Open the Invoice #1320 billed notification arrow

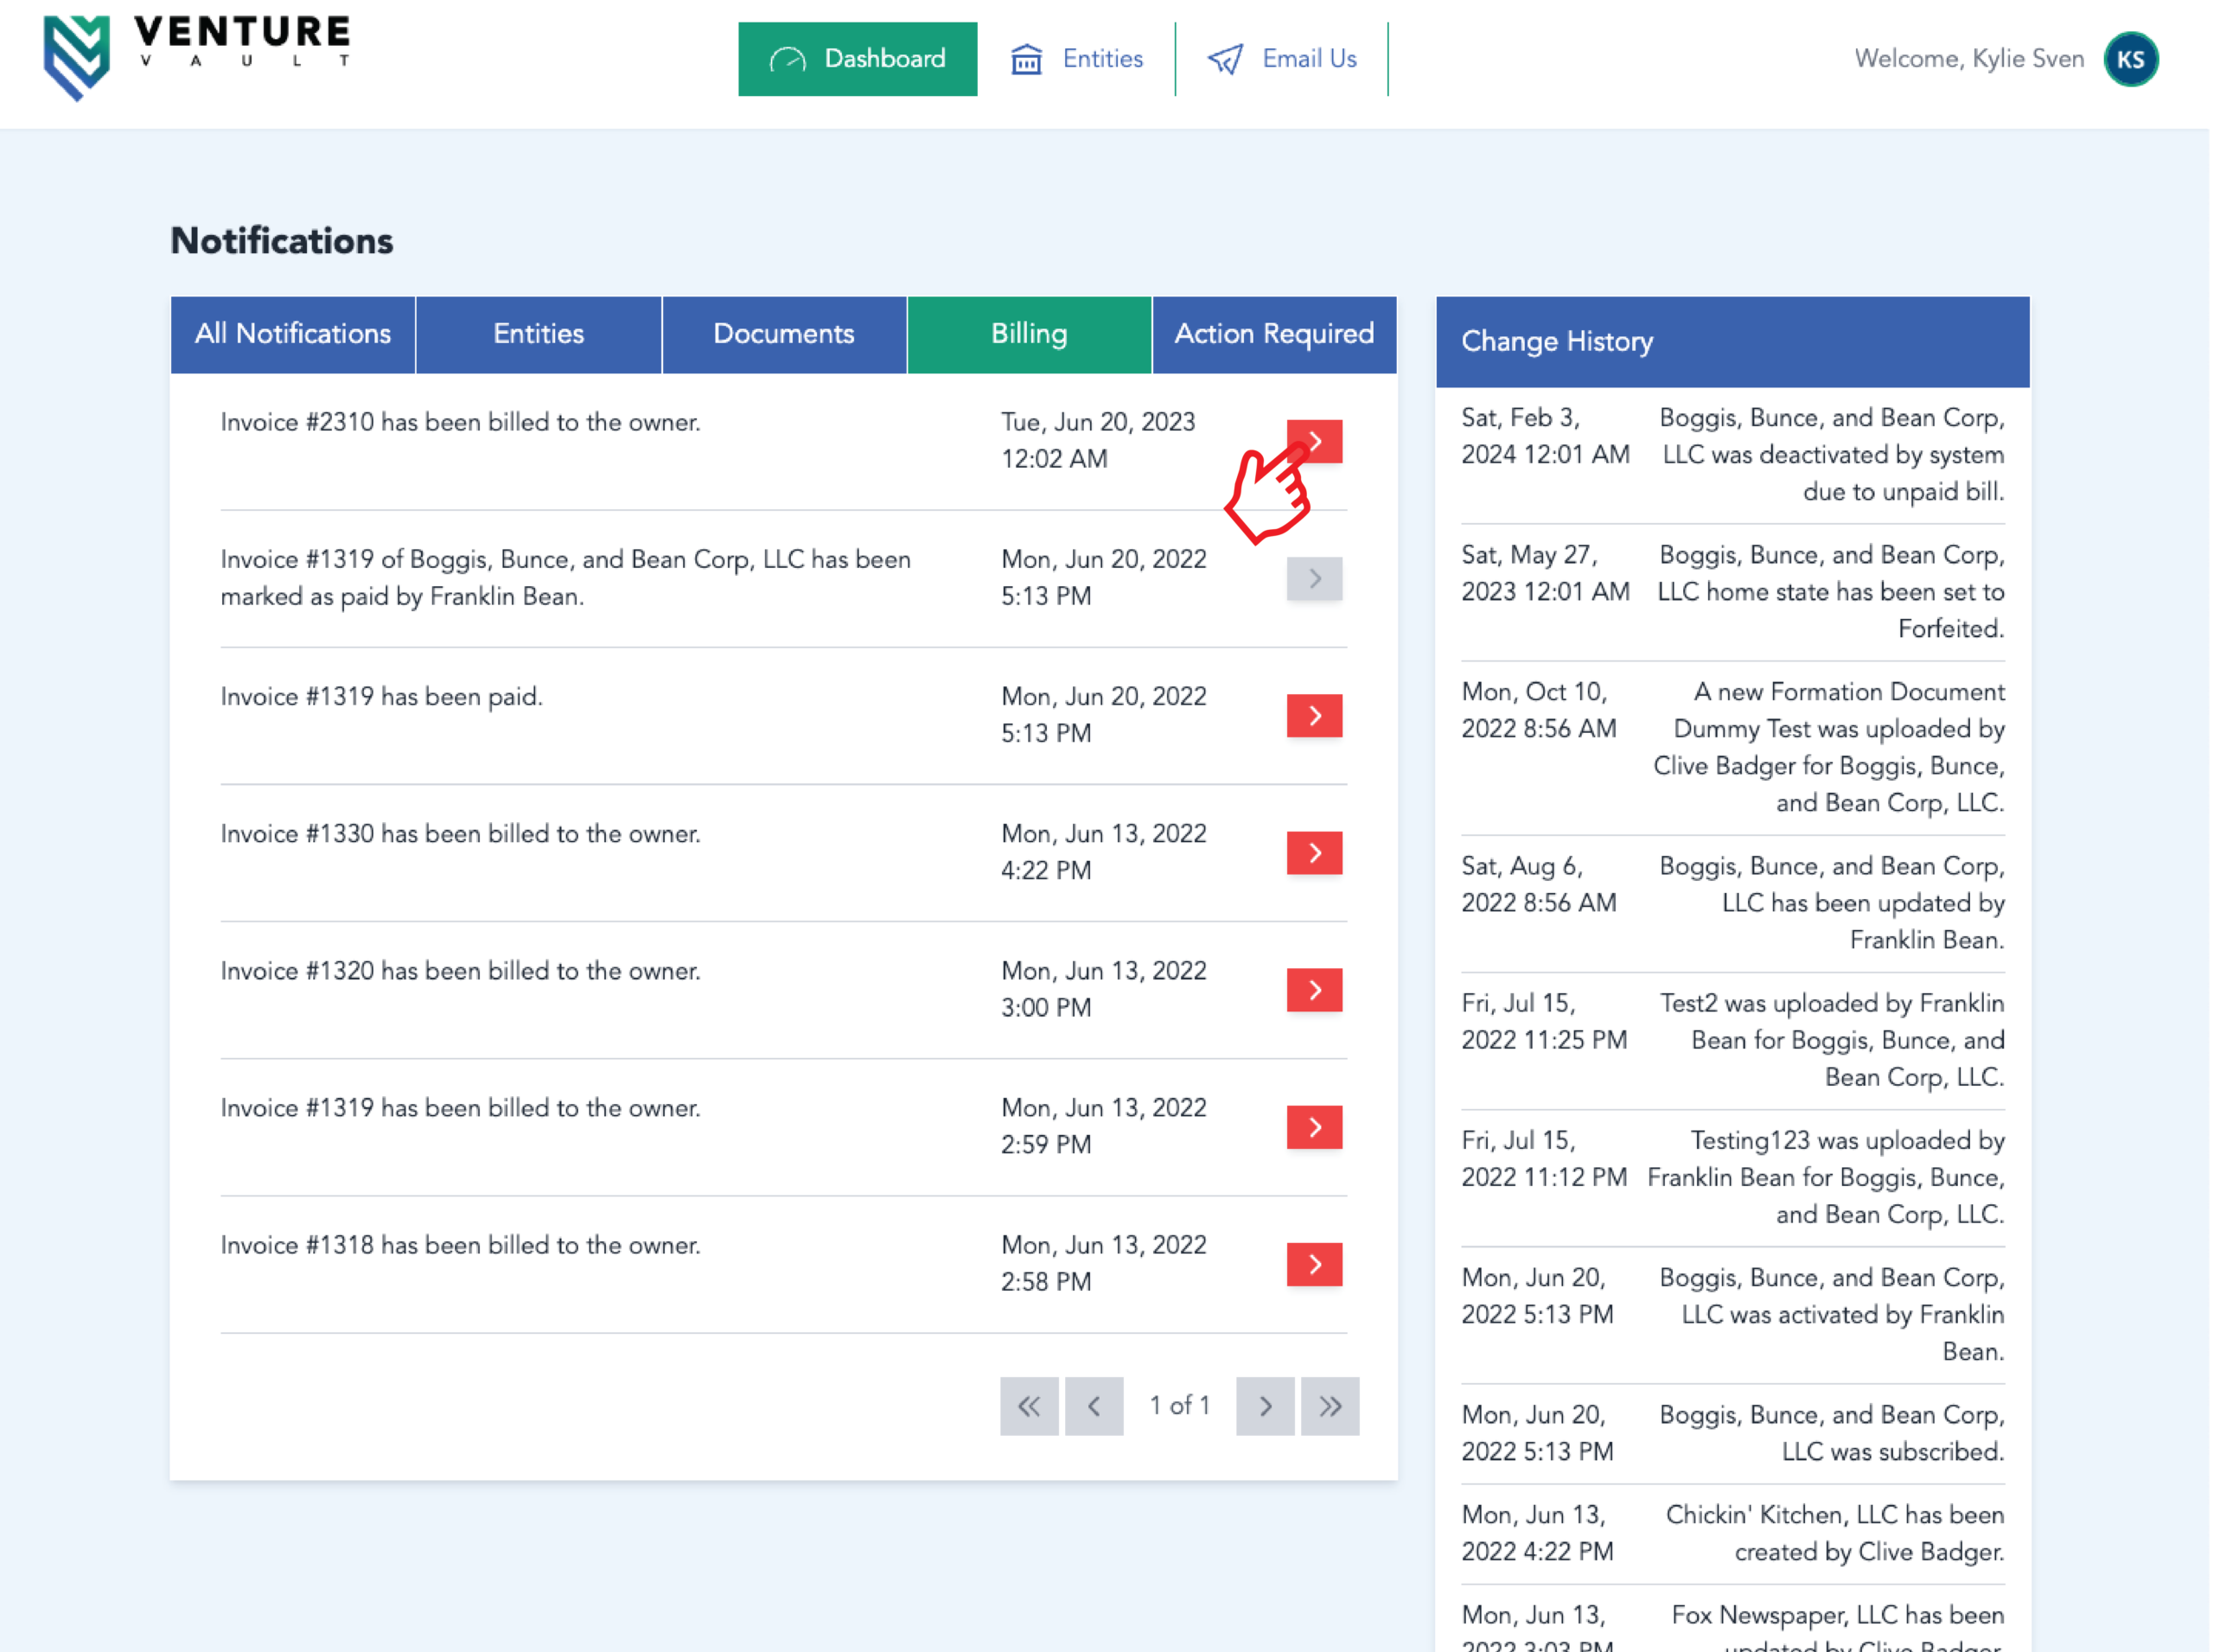(x=1314, y=990)
